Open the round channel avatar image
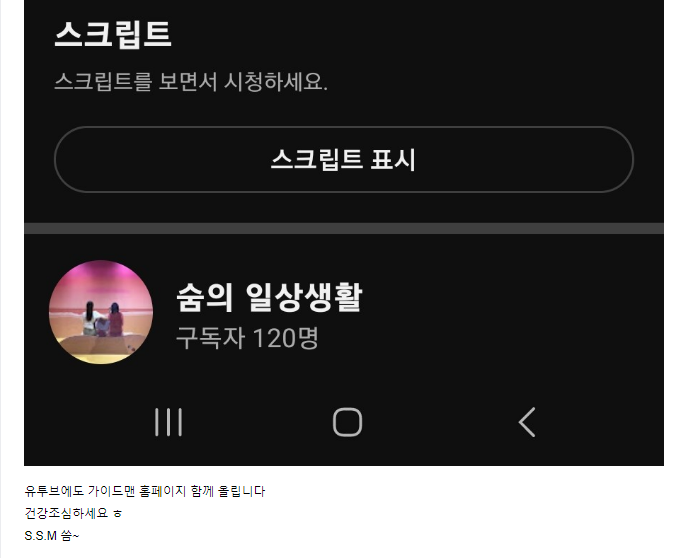Screen dimensions: 677x558 101,312
